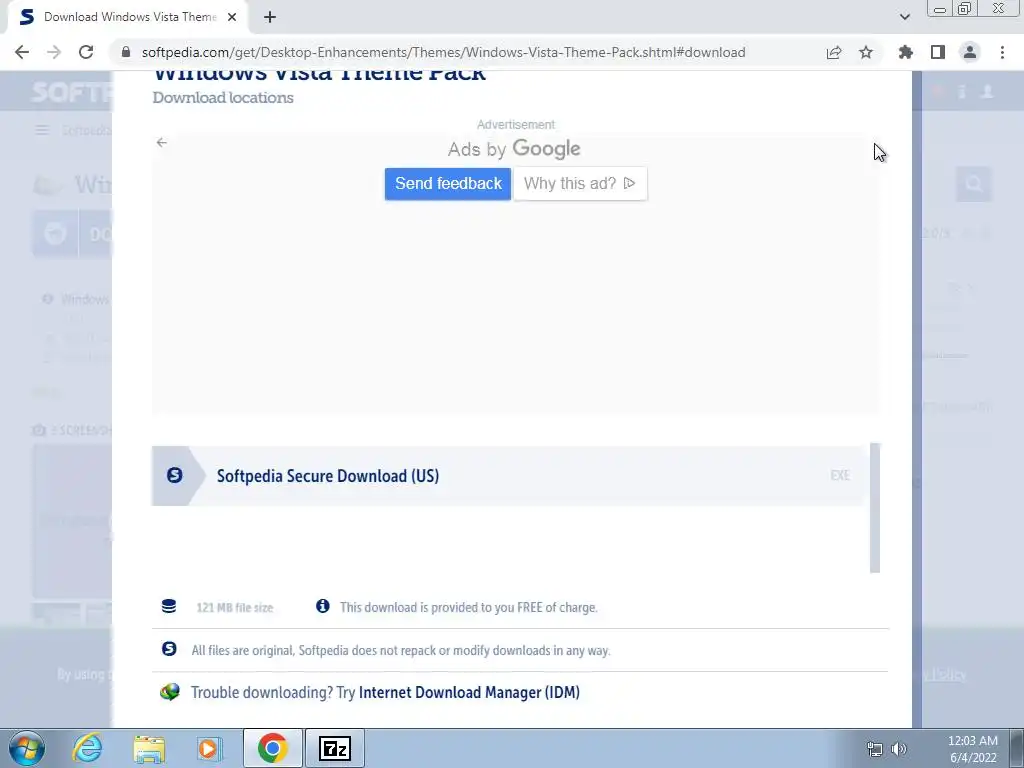
Task: Bookmark this page with the star icon
Action: click(x=866, y=52)
